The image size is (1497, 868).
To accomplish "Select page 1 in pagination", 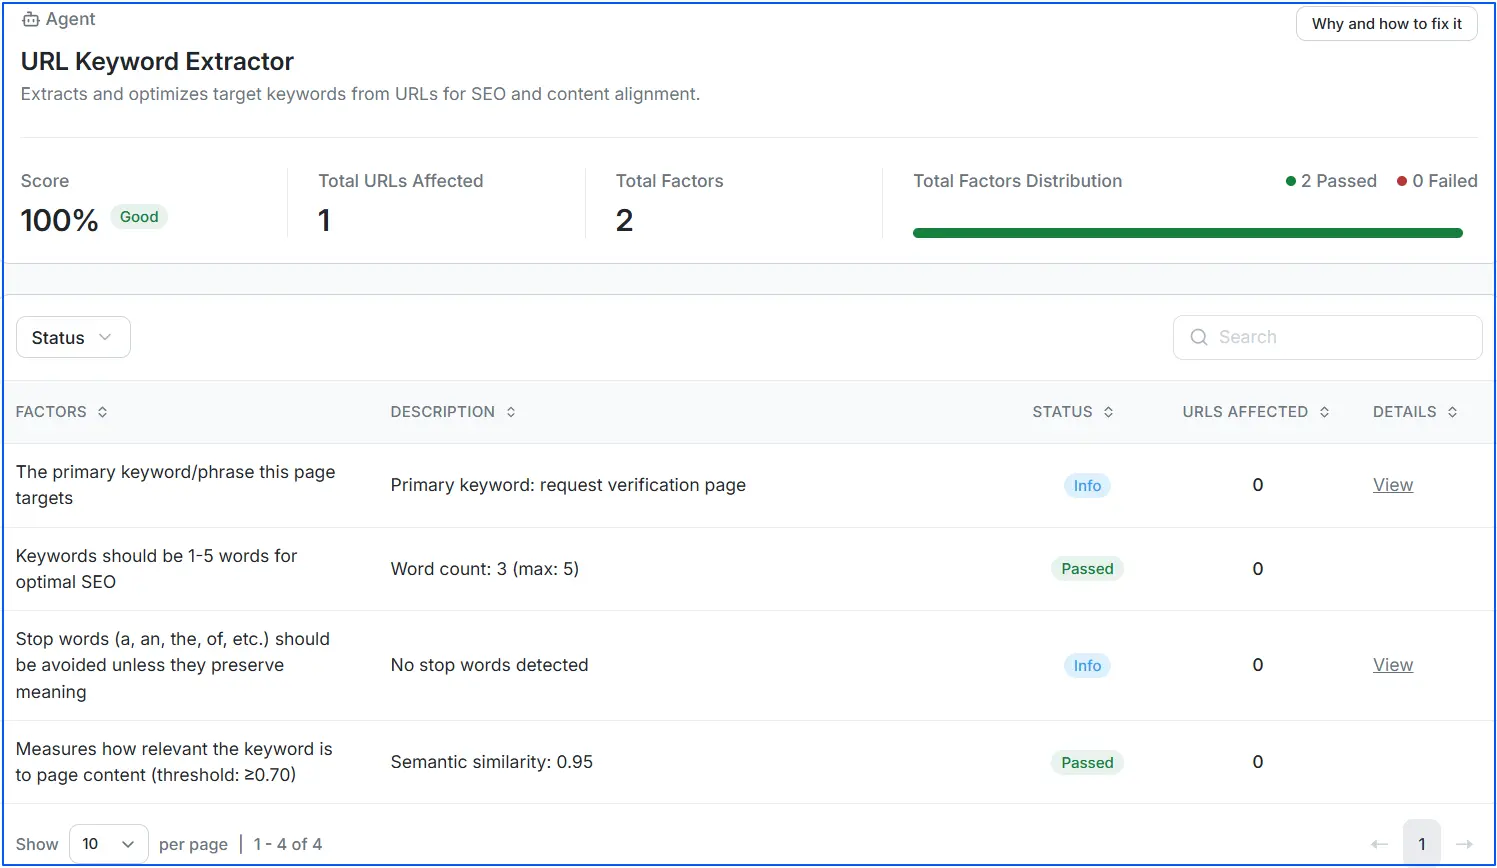I will click(x=1421, y=844).
